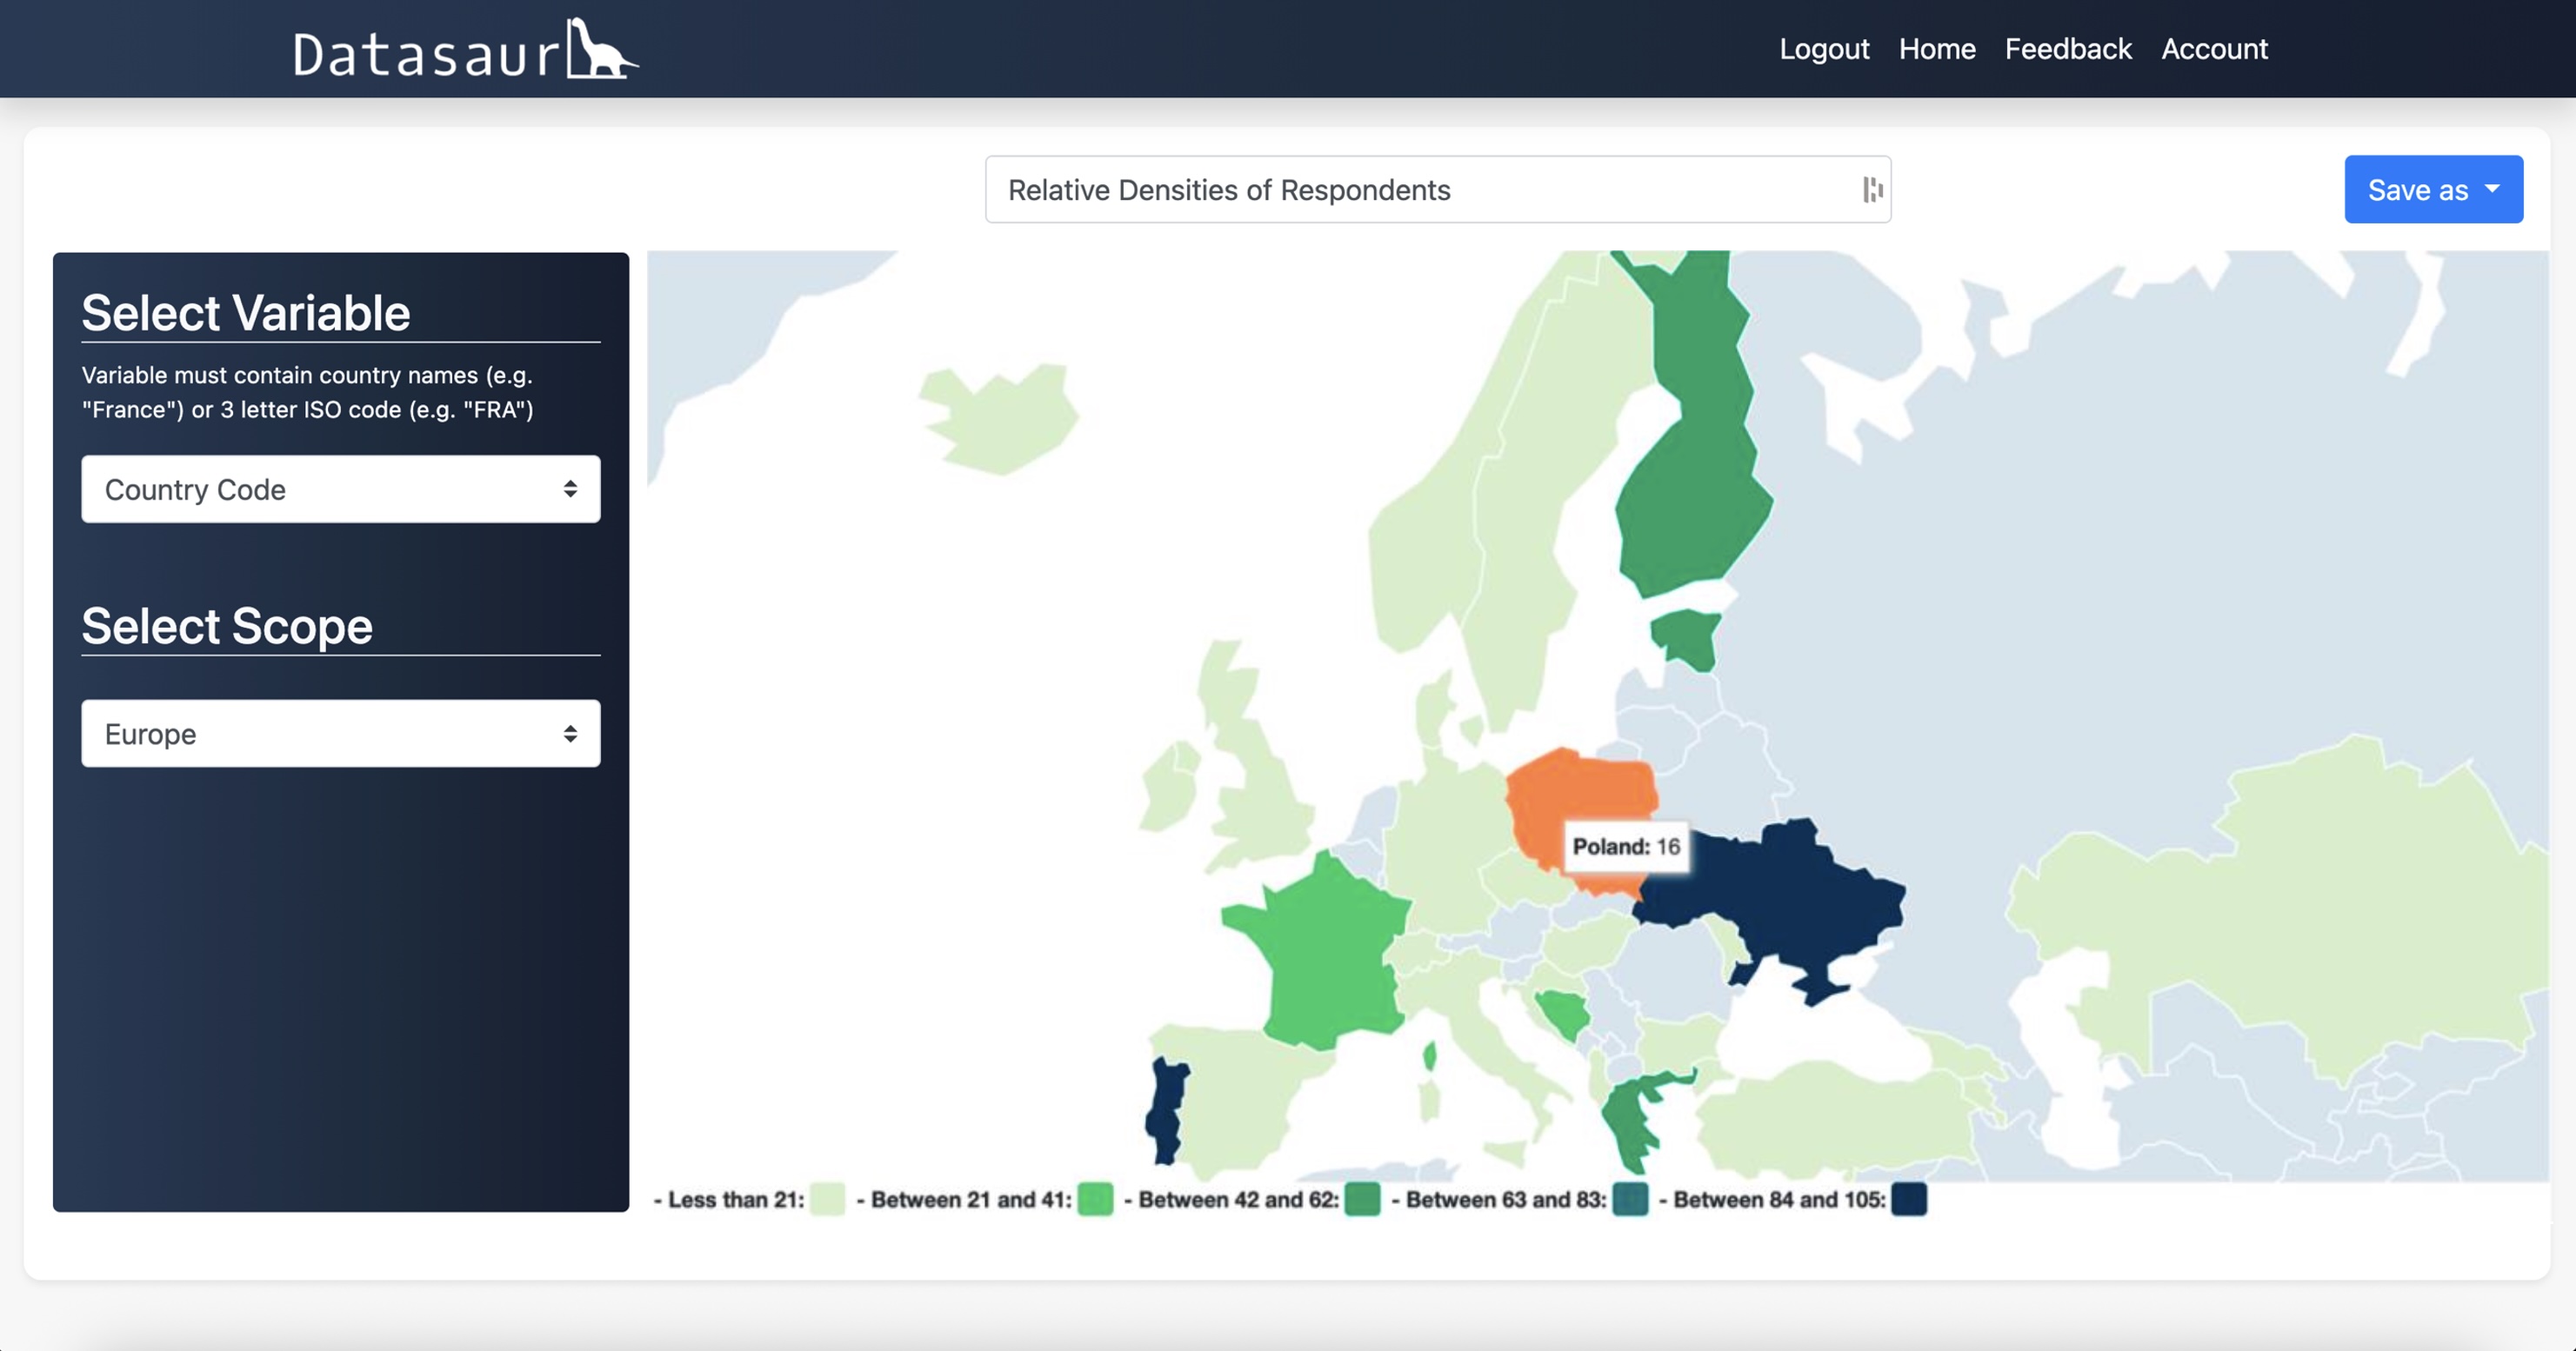Viewport: 2576px width, 1351px height.
Task: Open the Feedback link
Action: click(x=2067, y=49)
